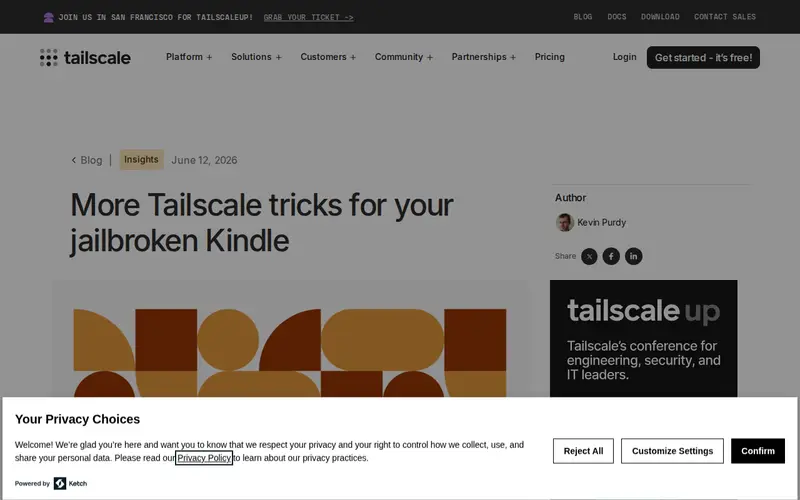The height and width of the screenshot is (500, 800).
Task: Expand the Partnerships menu
Action: coord(484,57)
